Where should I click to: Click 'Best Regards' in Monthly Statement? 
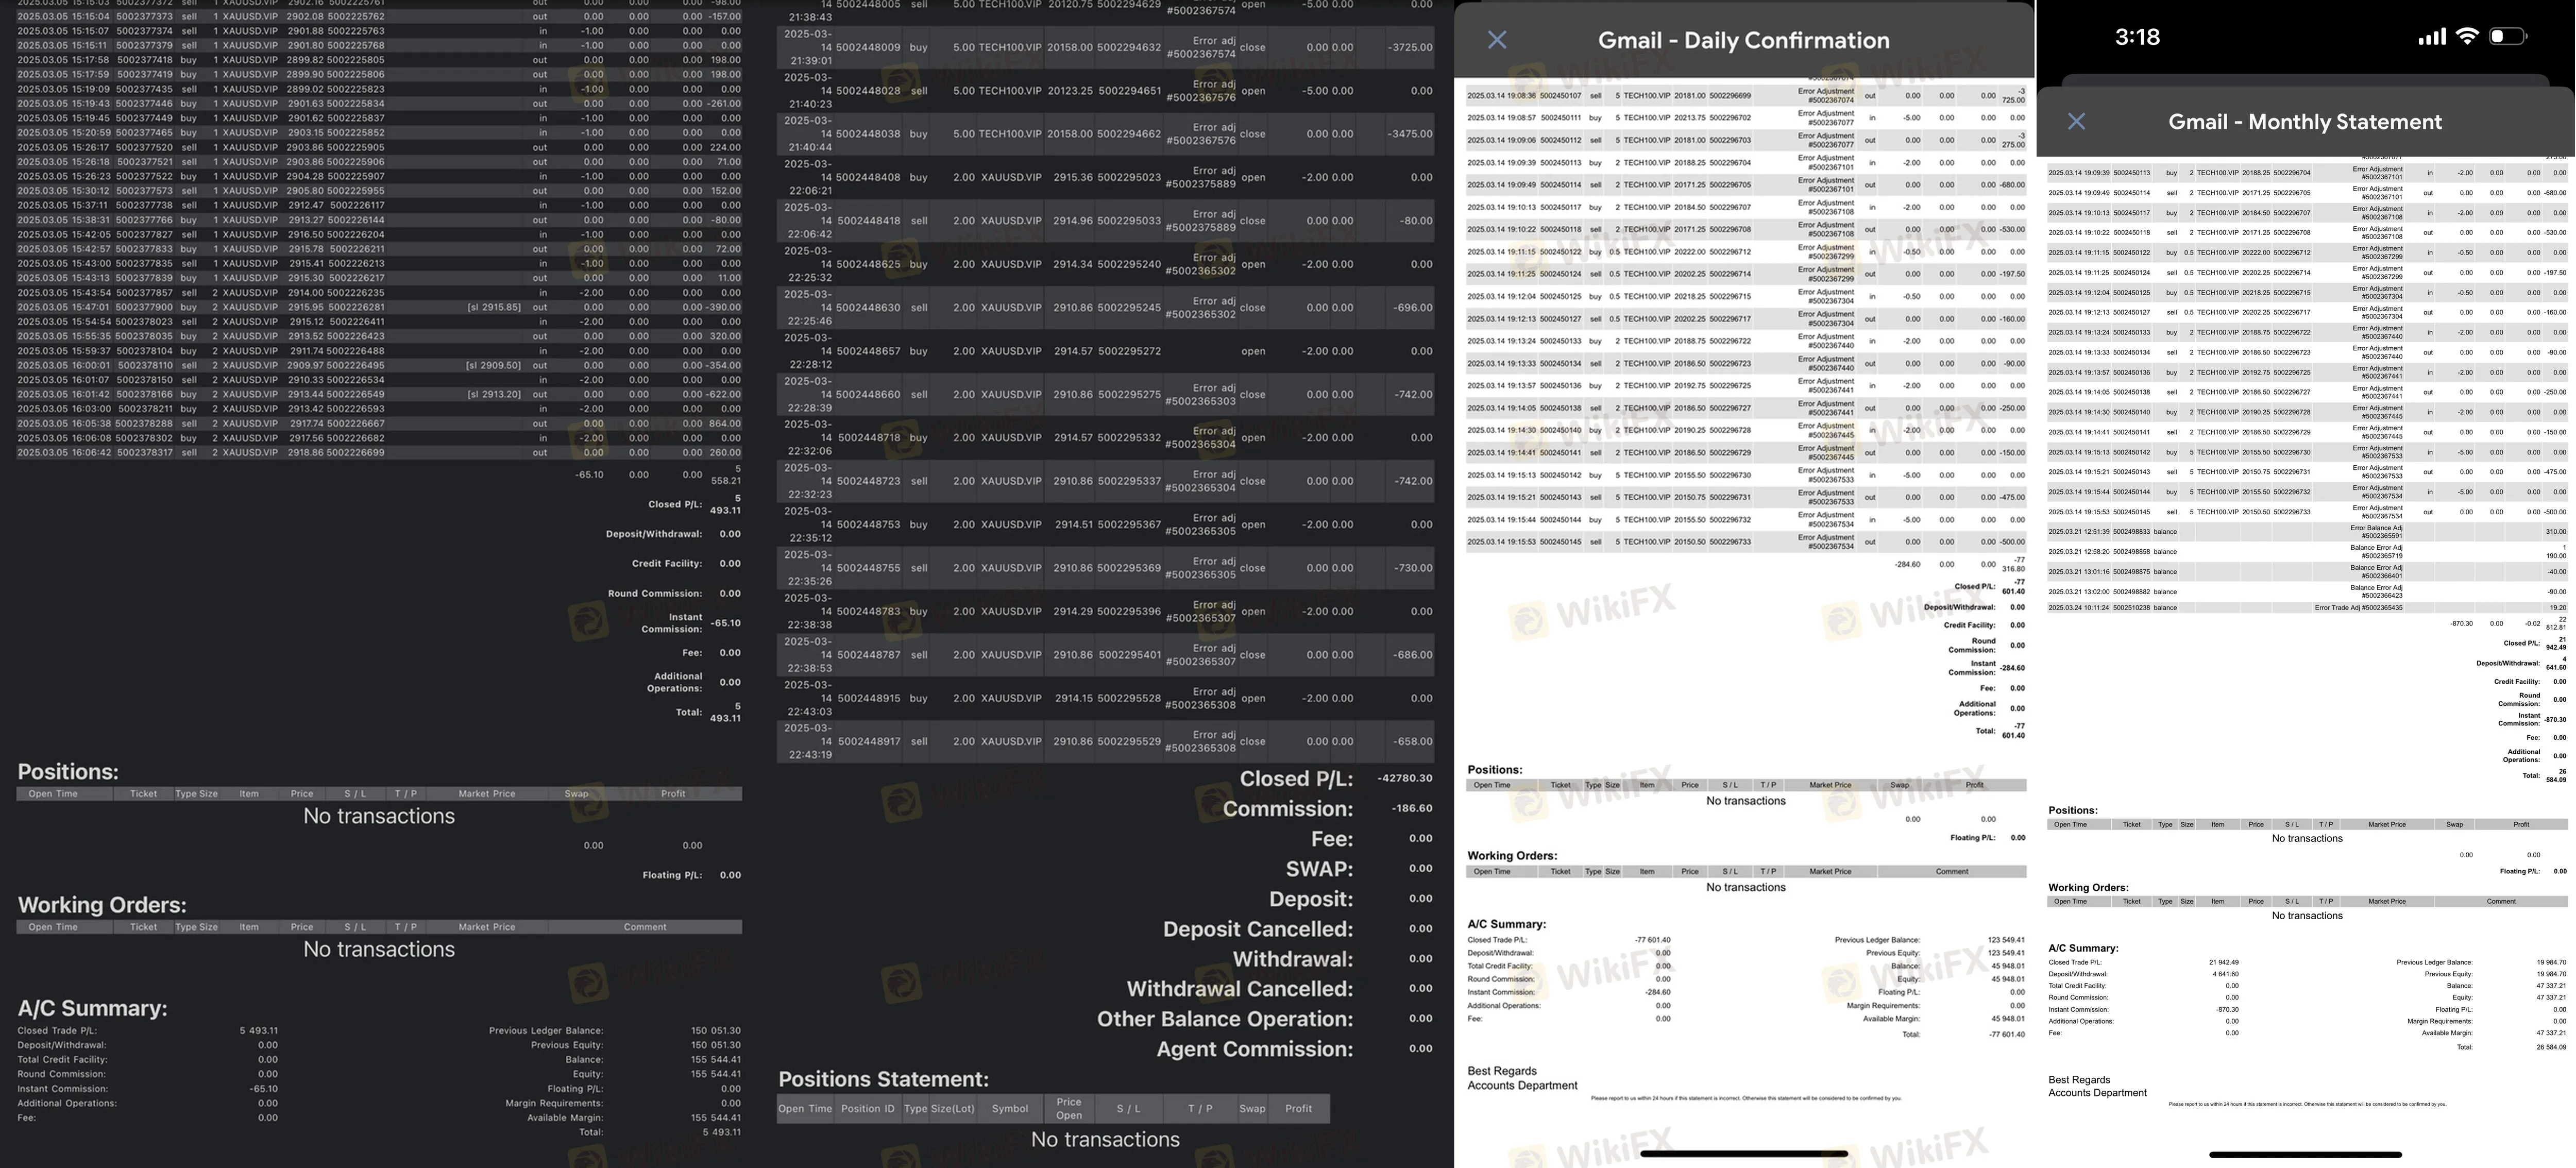2079,1080
